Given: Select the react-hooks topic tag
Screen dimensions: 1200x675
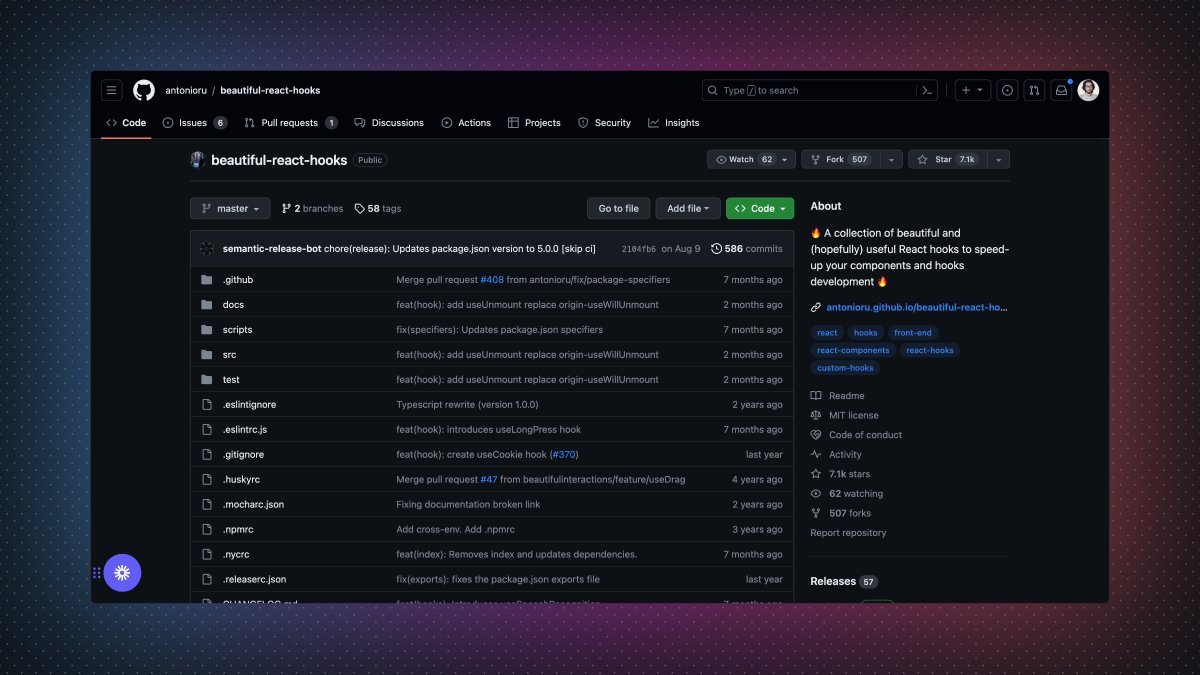Looking at the screenshot, I should [x=930, y=350].
